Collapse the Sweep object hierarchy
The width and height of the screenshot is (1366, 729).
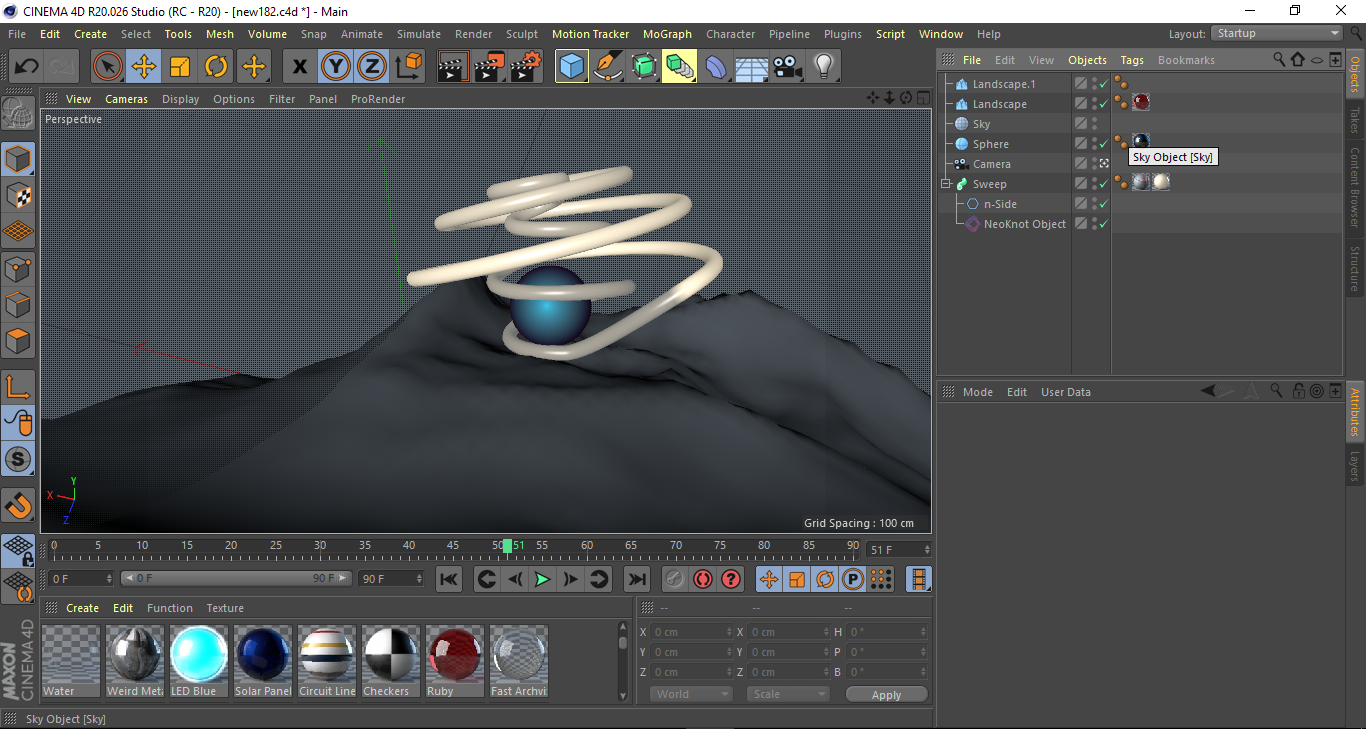point(945,184)
